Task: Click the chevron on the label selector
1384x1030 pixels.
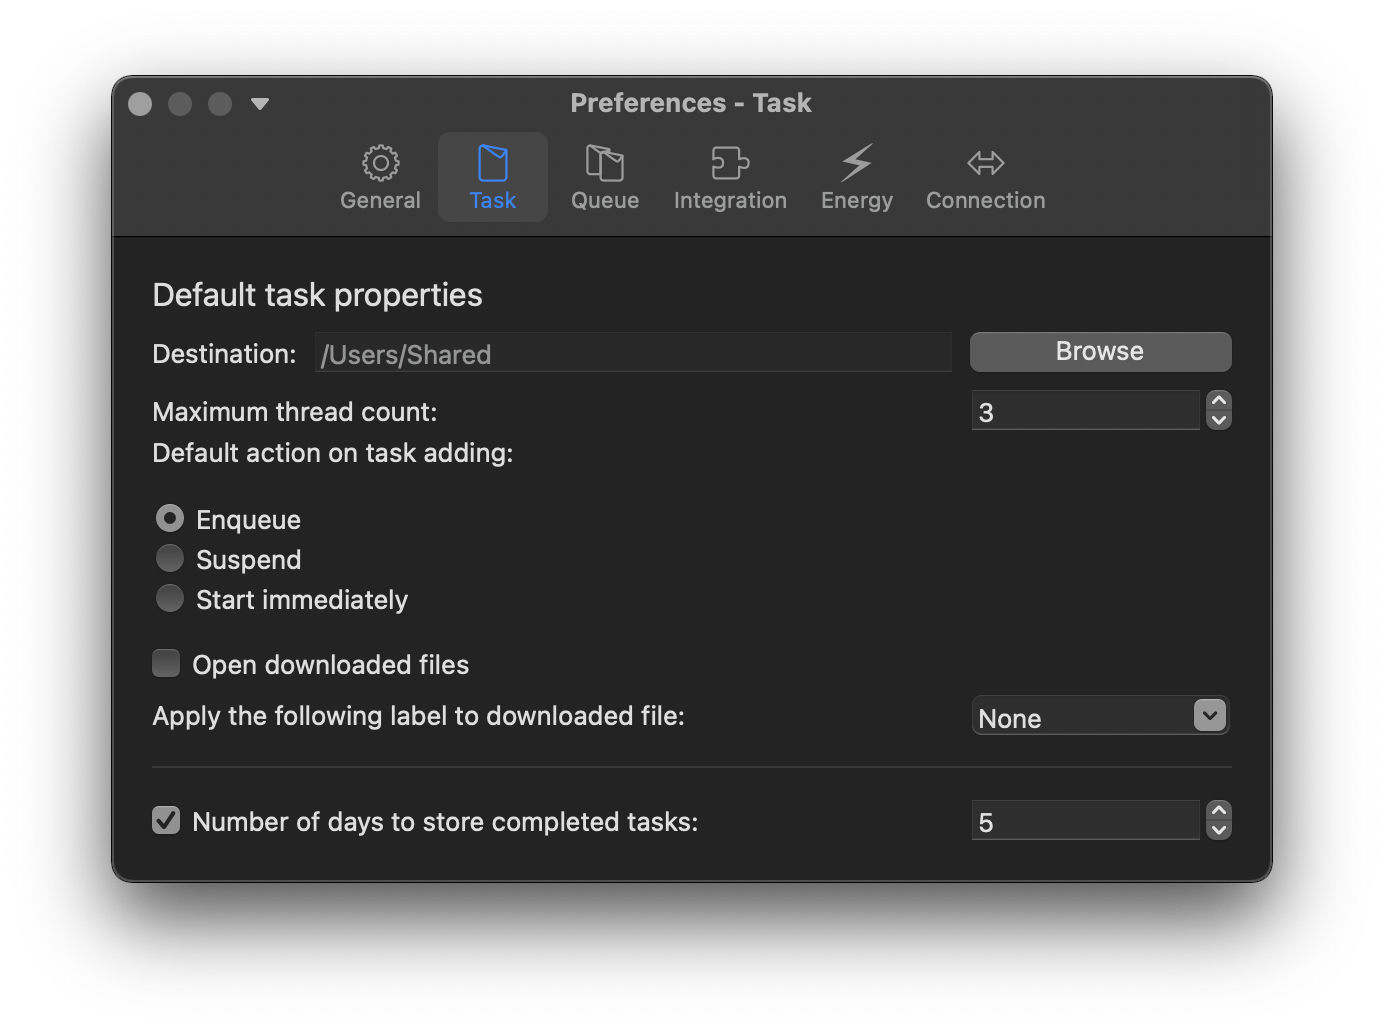Action: [1209, 716]
